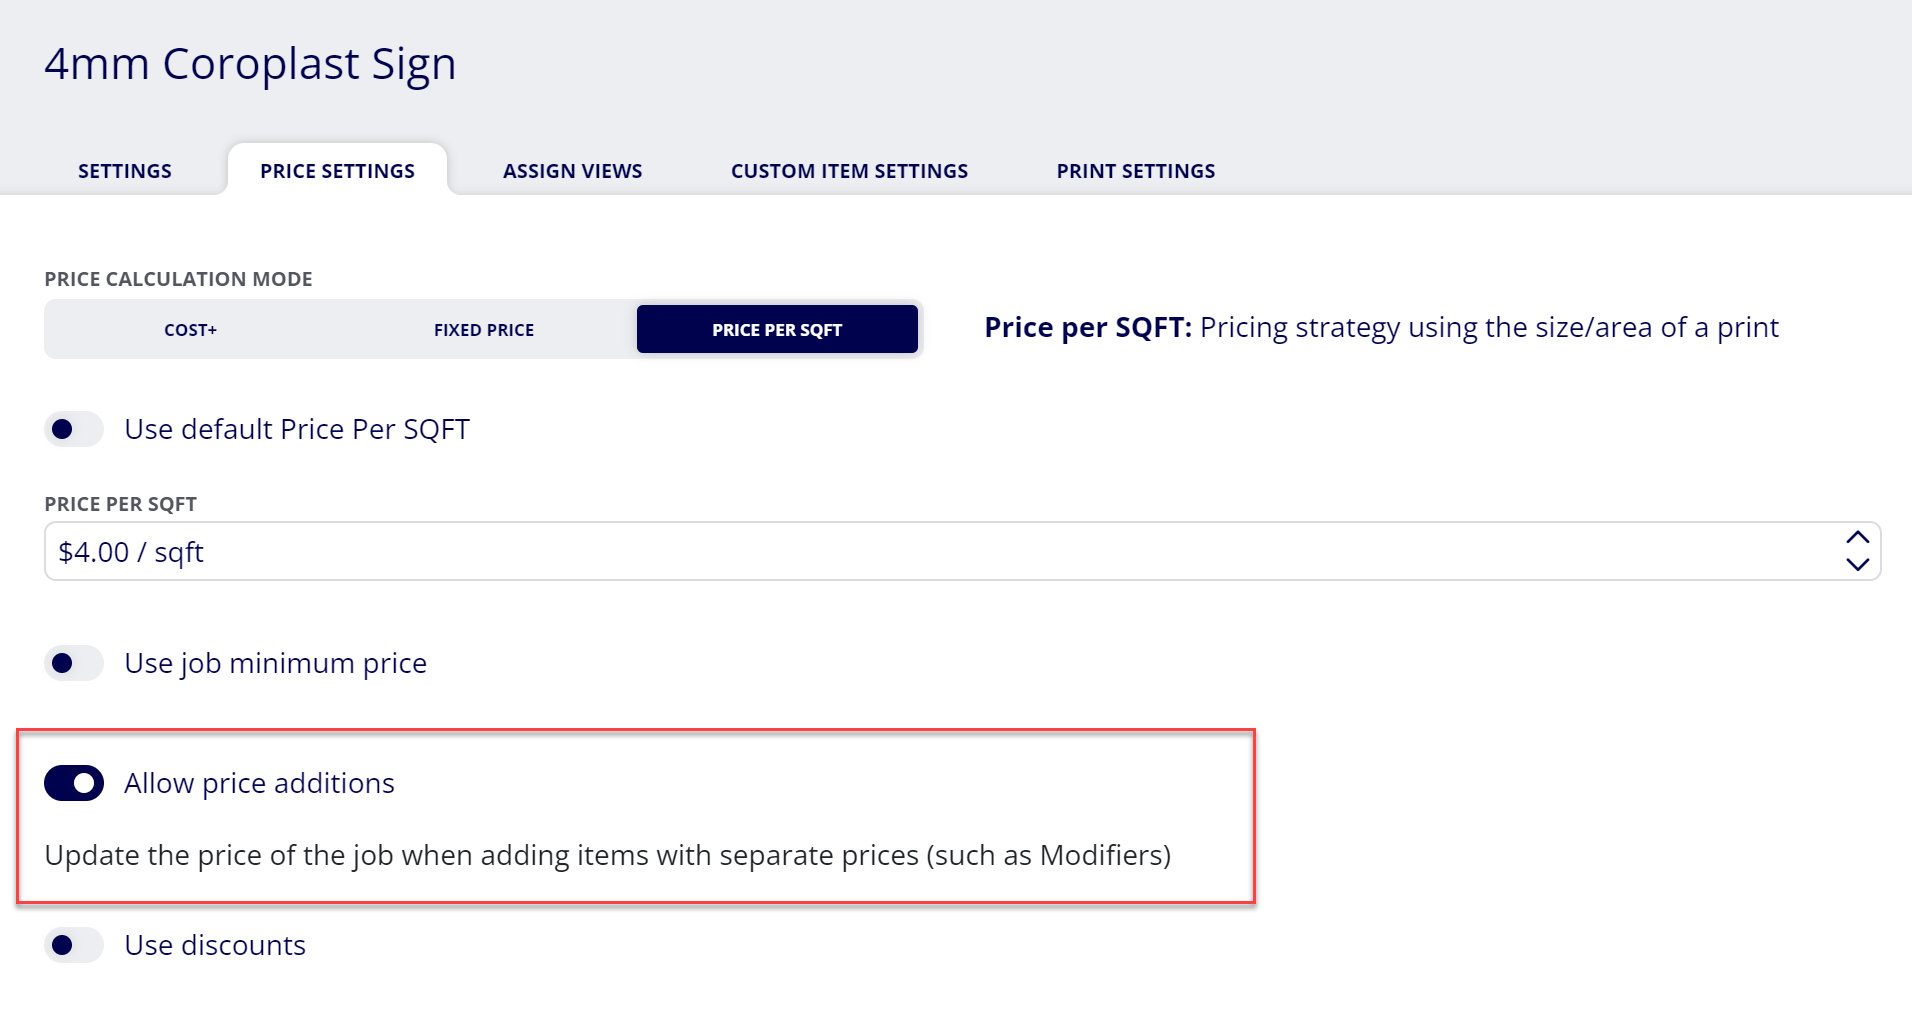Image resolution: width=1912 pixels, height=1027 pixels.
Task: Open Print Settings tab
Action: coord(1136,171)
